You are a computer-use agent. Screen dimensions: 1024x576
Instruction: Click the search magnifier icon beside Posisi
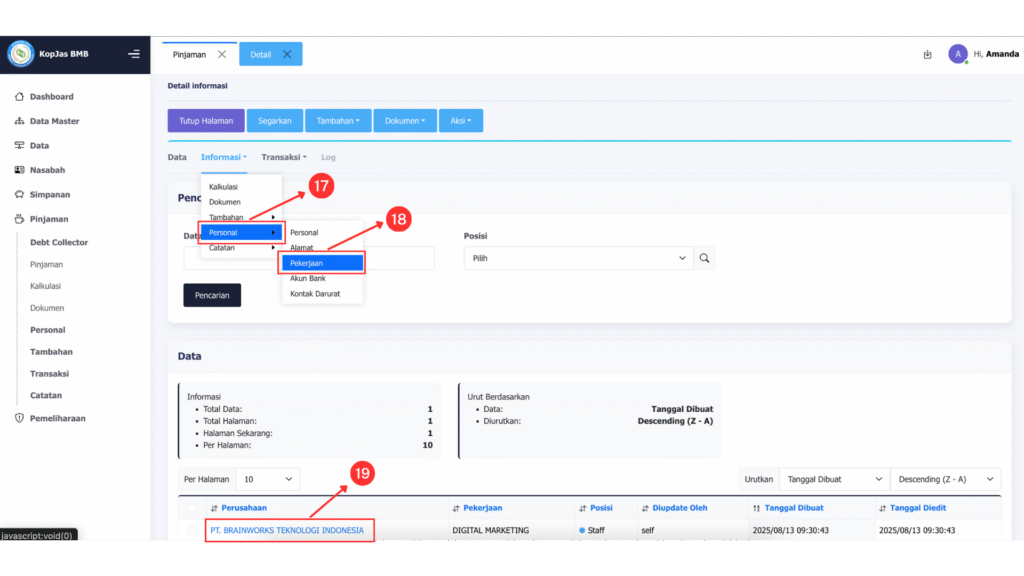(x=705, y=258)
